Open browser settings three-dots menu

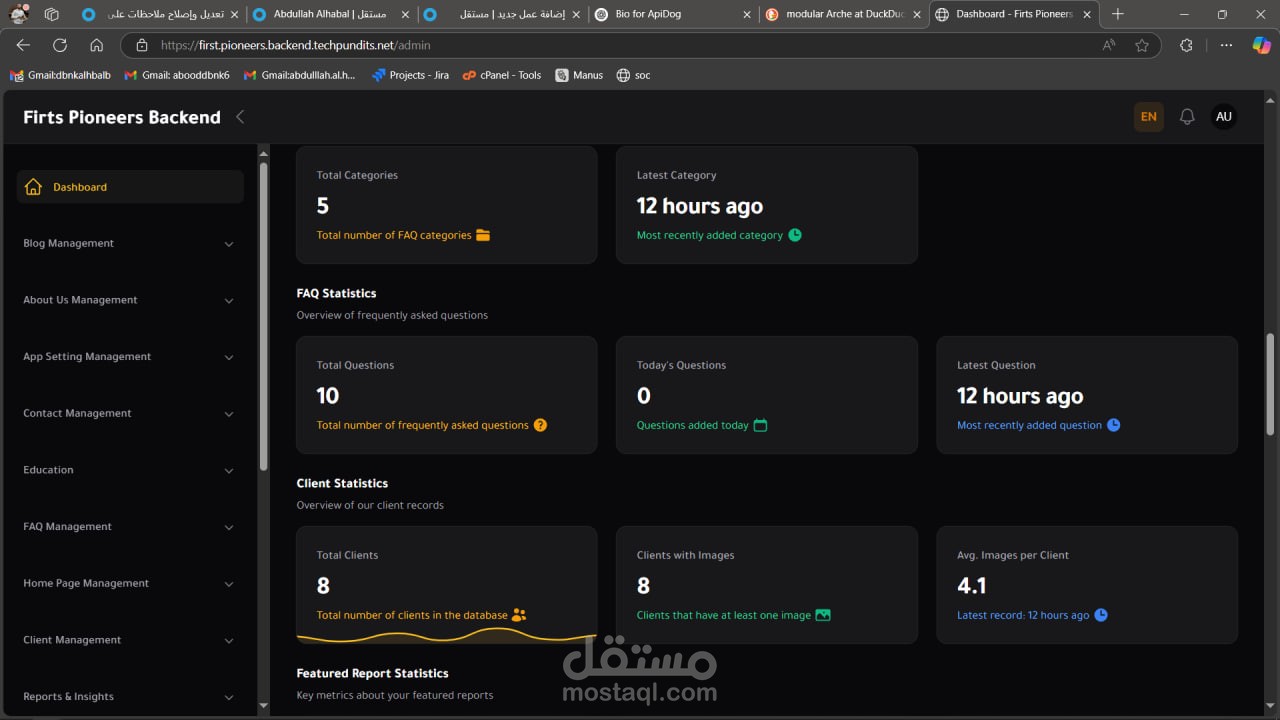(x=1226, y=45)
